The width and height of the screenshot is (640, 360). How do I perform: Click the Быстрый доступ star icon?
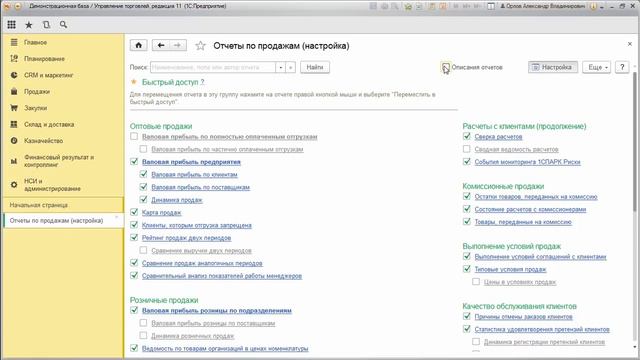click(x=133, y=82)
